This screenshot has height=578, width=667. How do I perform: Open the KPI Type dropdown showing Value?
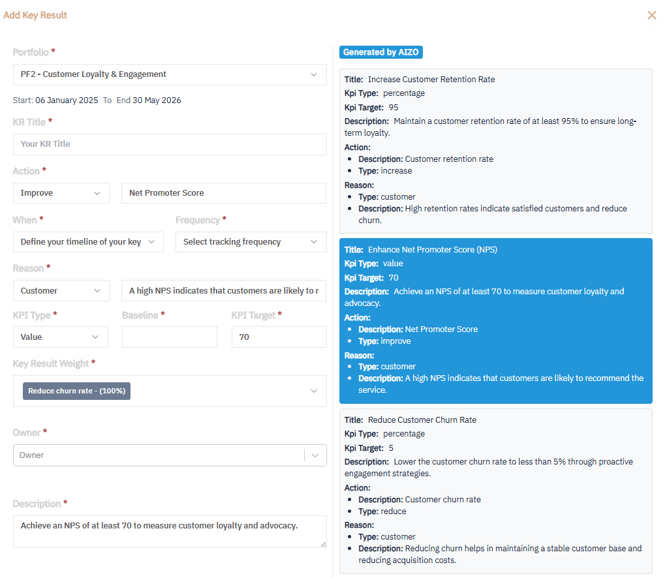[60, 337]
